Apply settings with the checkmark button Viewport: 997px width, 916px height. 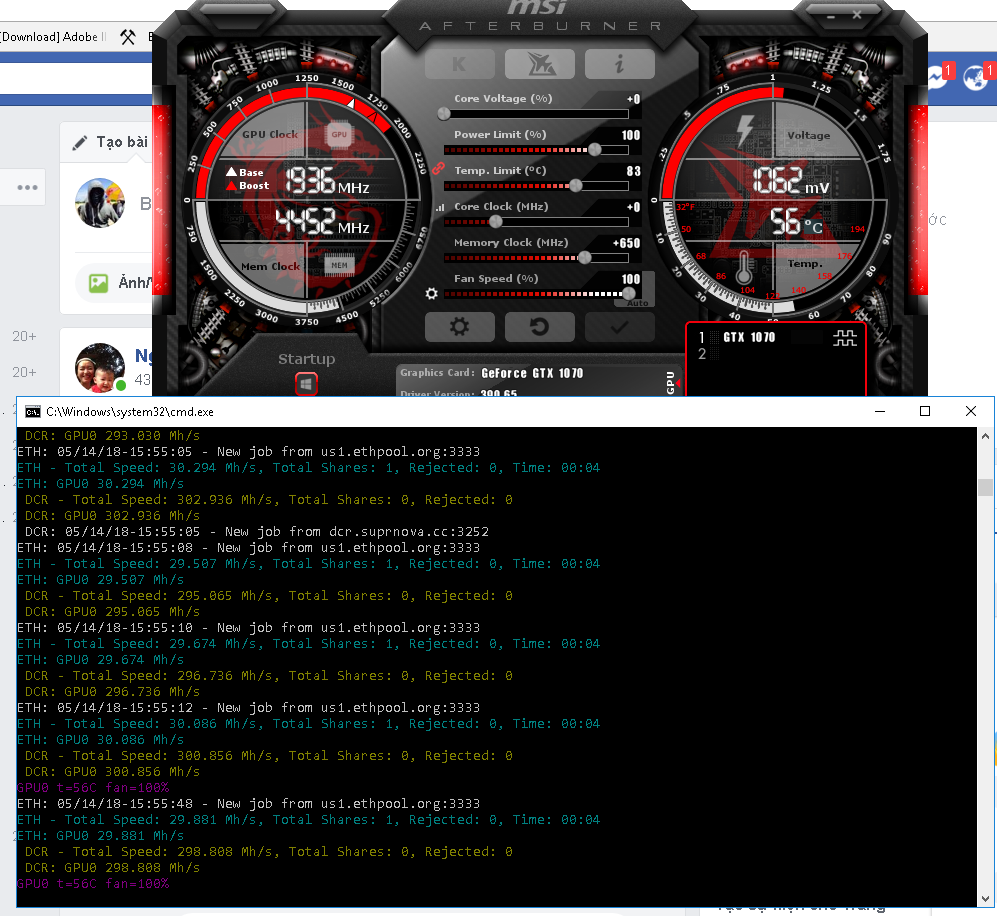(x=619, y=327)
